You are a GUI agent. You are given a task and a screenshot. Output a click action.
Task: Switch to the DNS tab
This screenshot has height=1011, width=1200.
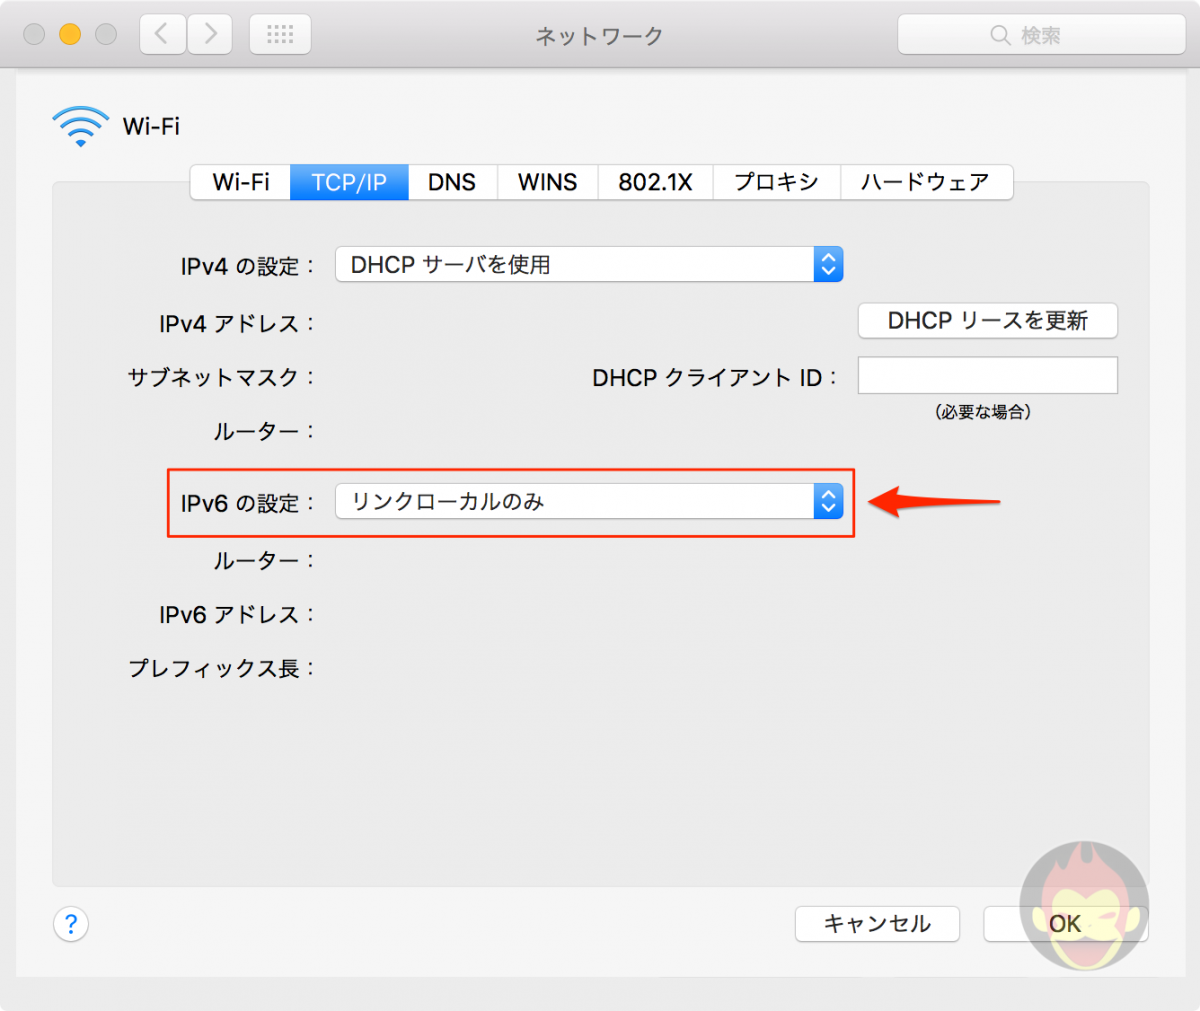click(452, 182)
